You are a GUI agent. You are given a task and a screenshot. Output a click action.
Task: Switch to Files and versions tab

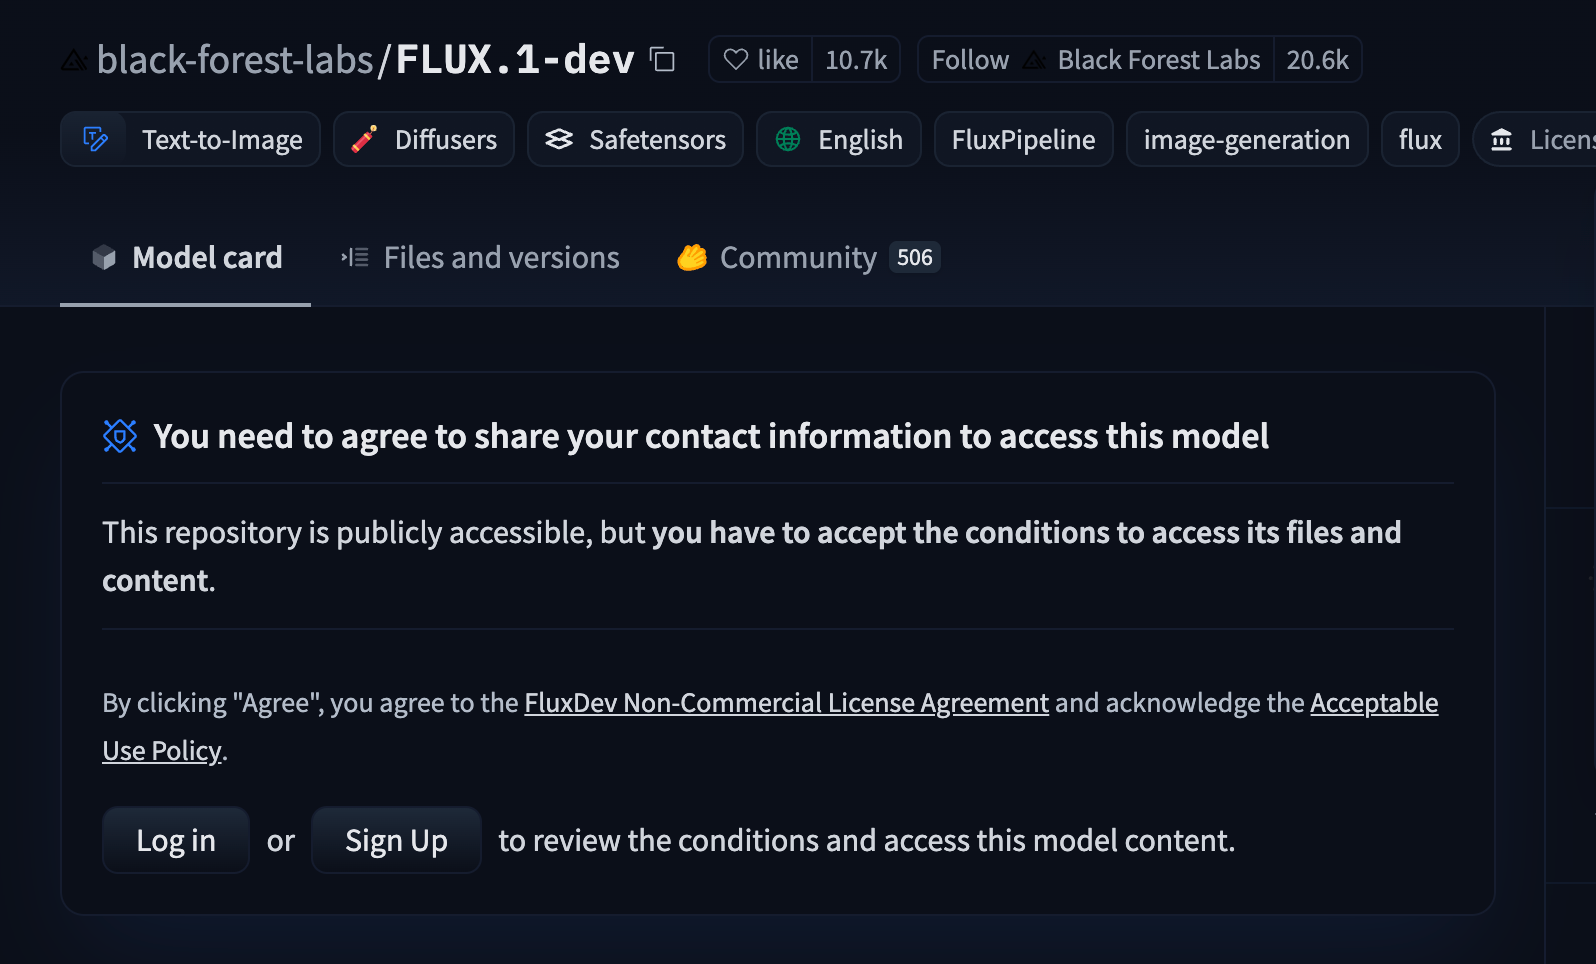pos(480,258)
